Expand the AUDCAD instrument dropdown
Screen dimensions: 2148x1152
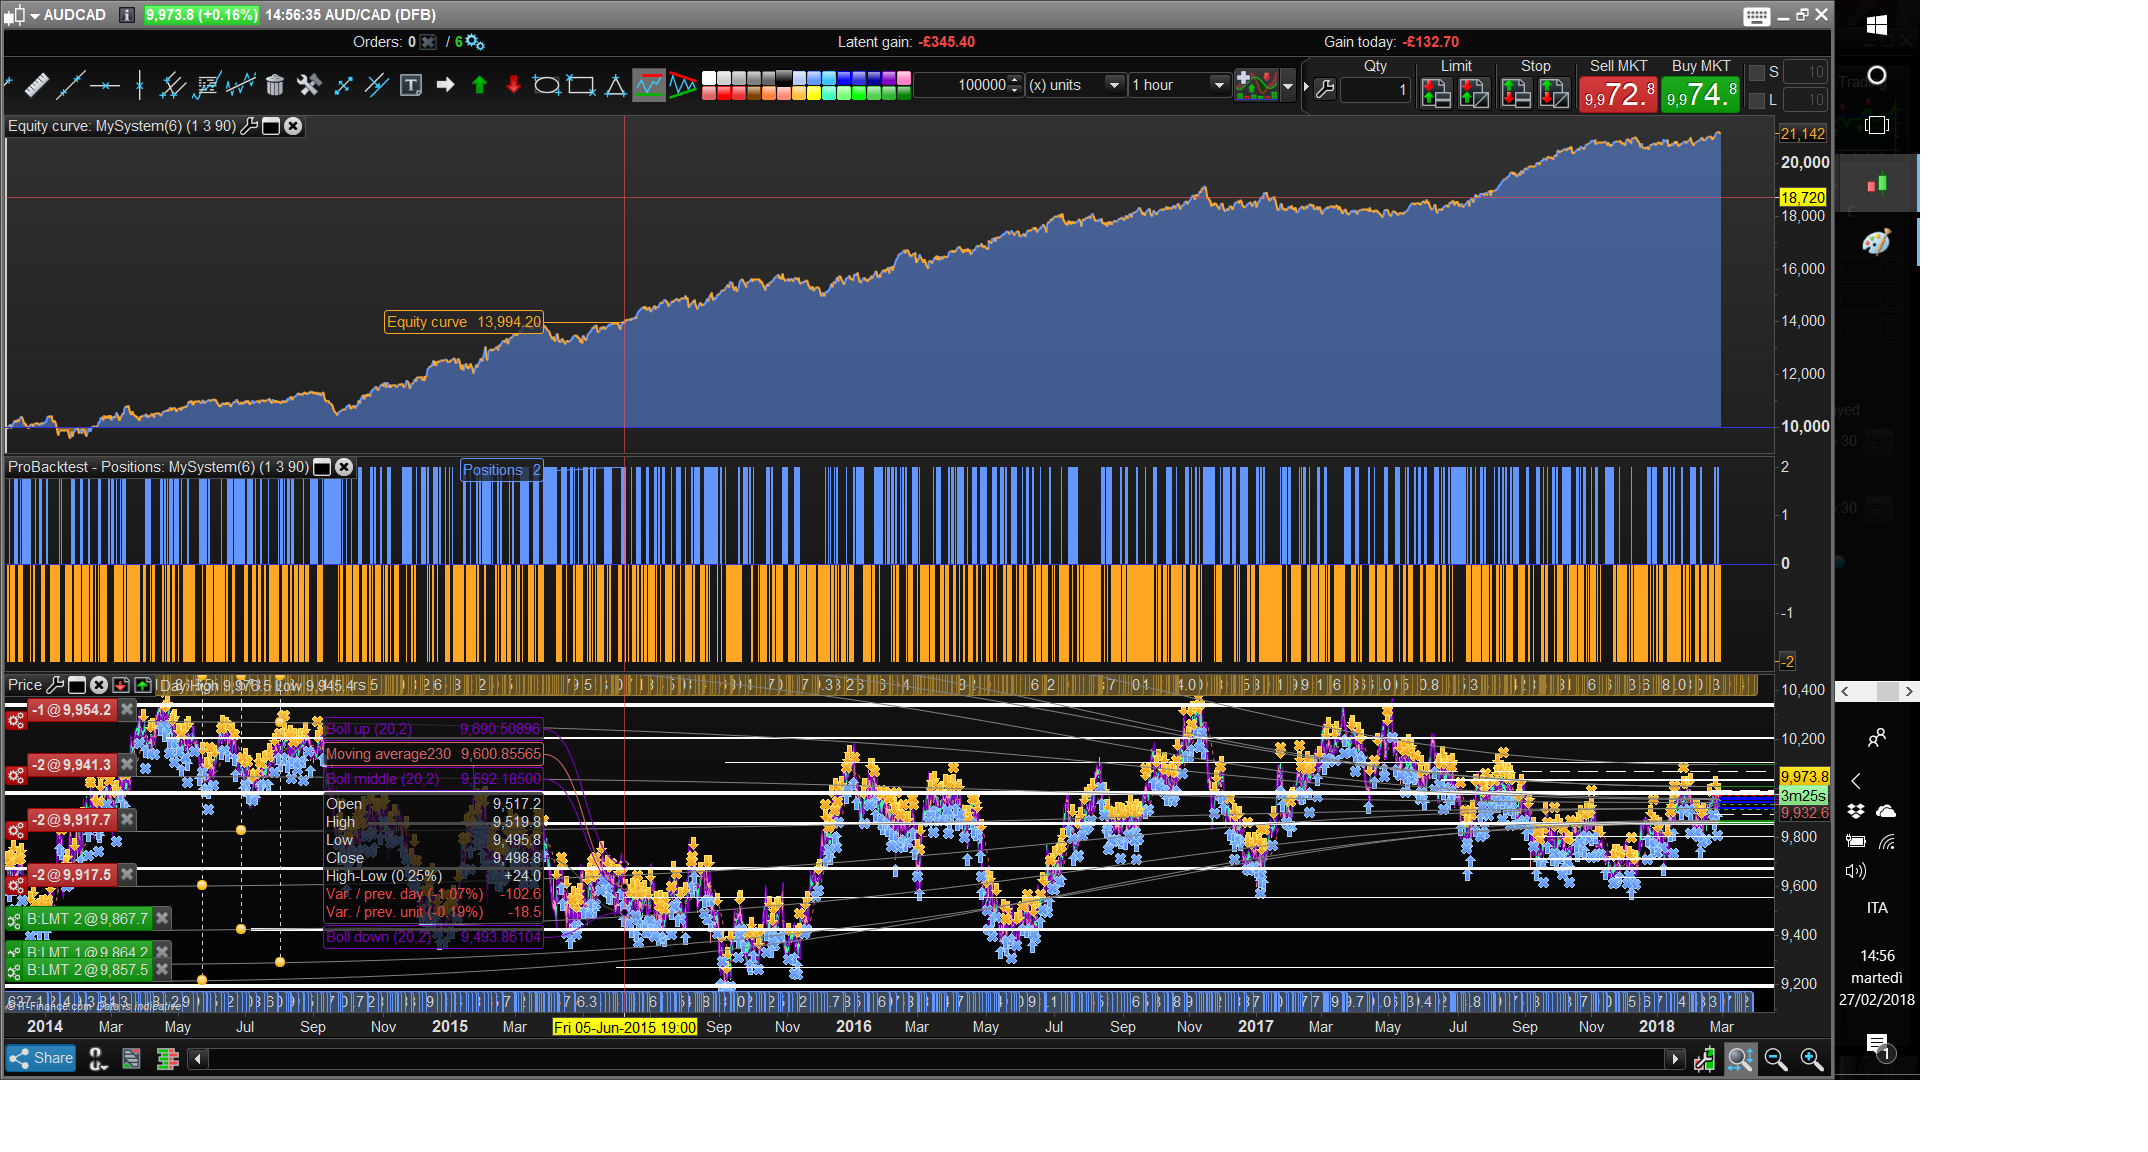[35, 15]
